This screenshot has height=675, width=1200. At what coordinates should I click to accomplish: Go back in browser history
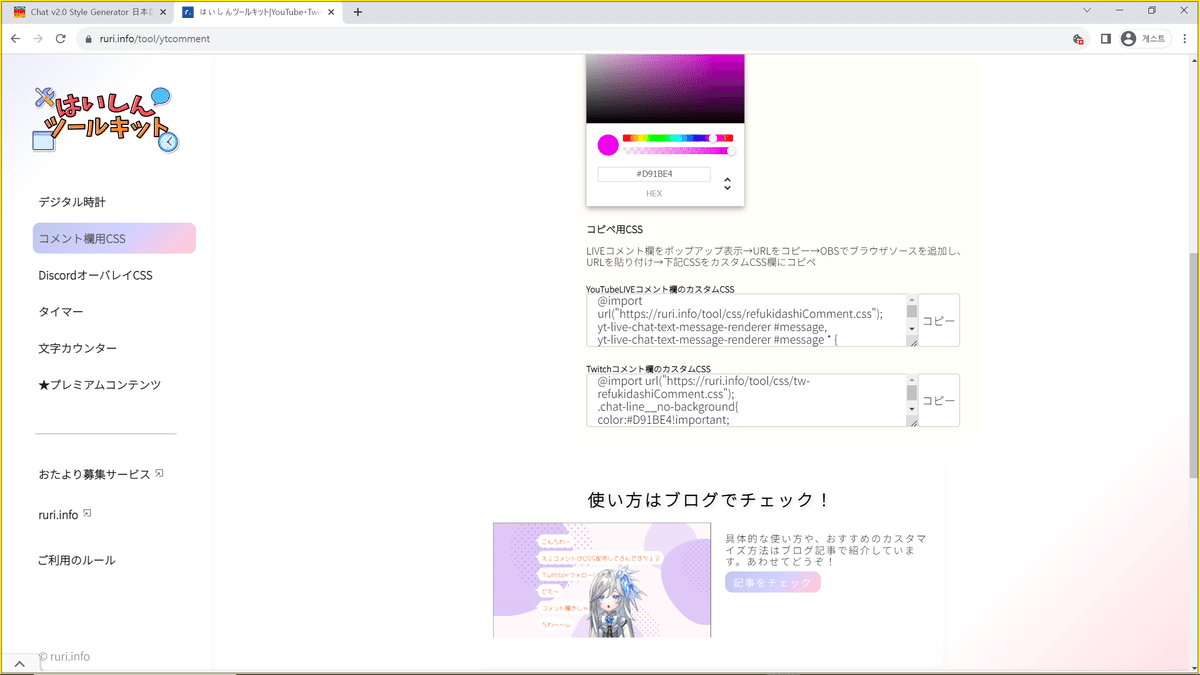pyautogui.click(x=15, y=39)
